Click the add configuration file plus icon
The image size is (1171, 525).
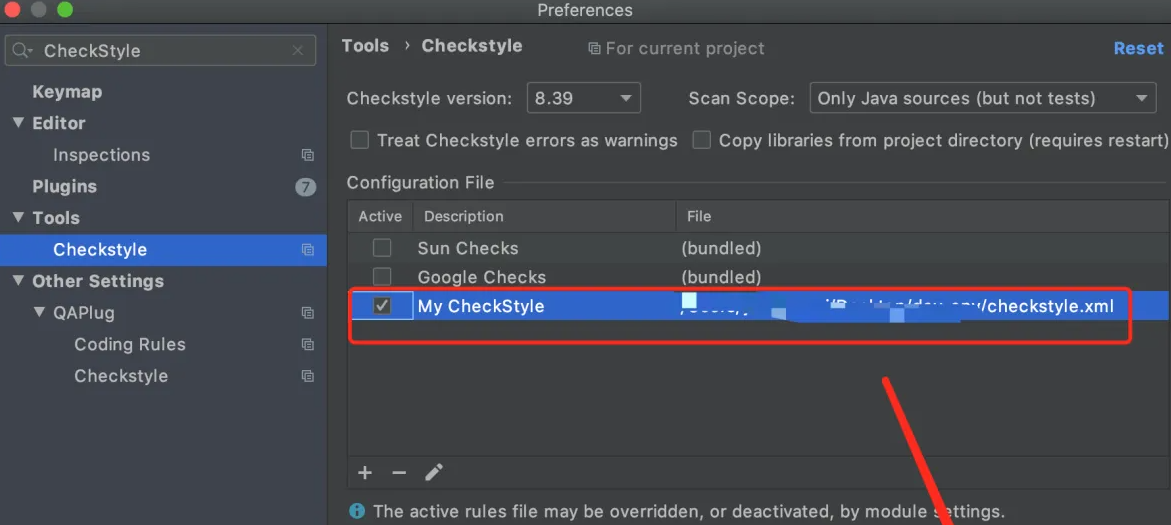(365, 473)
